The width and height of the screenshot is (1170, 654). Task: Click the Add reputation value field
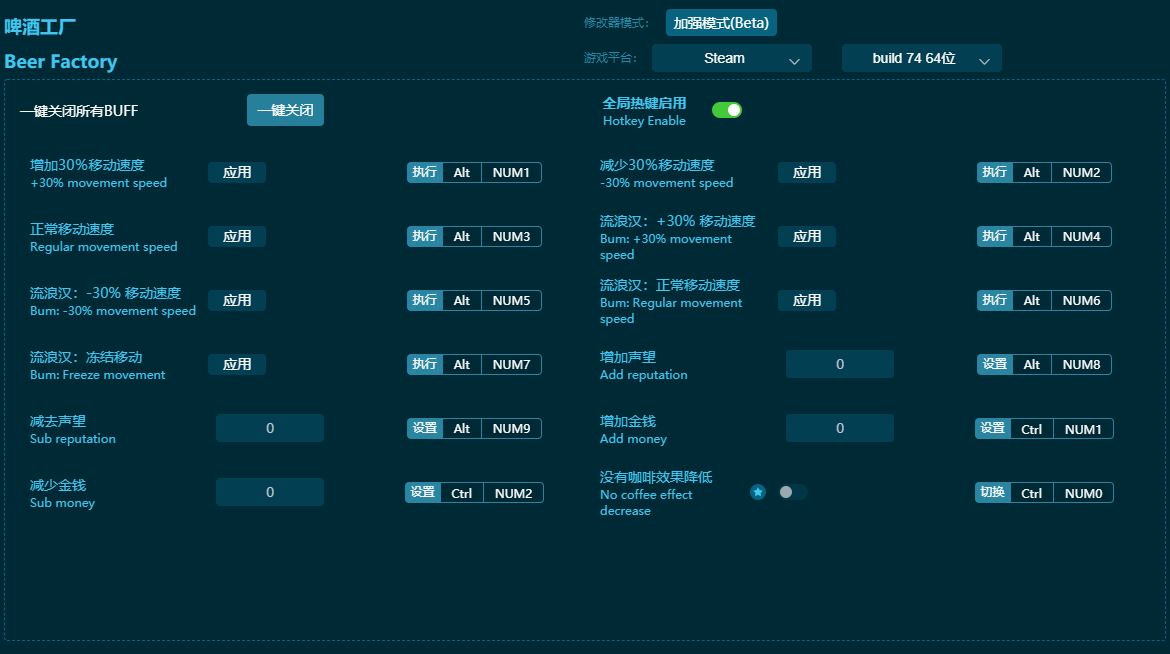coord(839,364)
